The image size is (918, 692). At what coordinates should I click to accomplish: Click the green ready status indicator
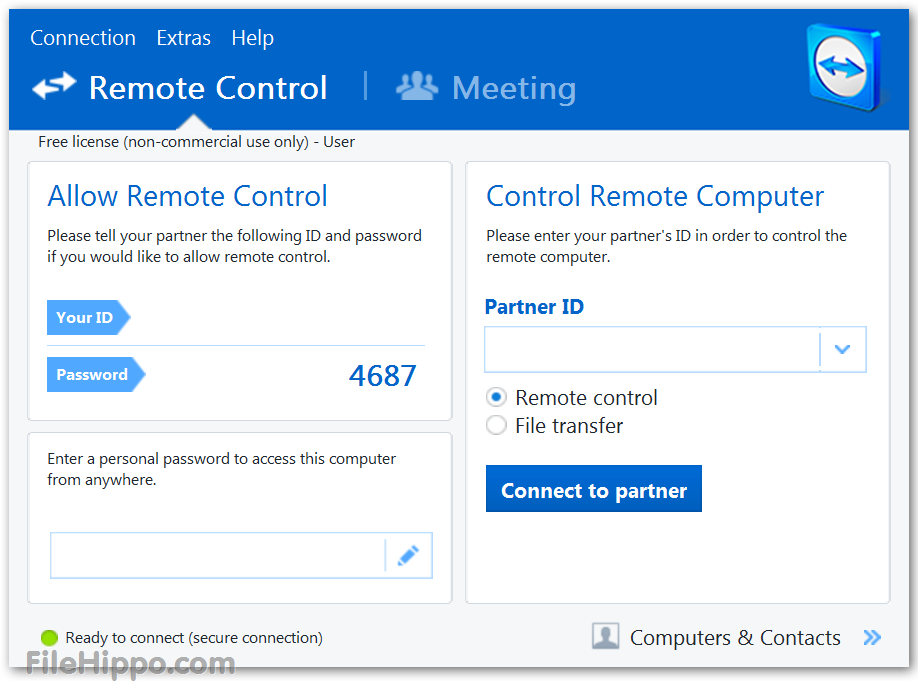(49, 638)
